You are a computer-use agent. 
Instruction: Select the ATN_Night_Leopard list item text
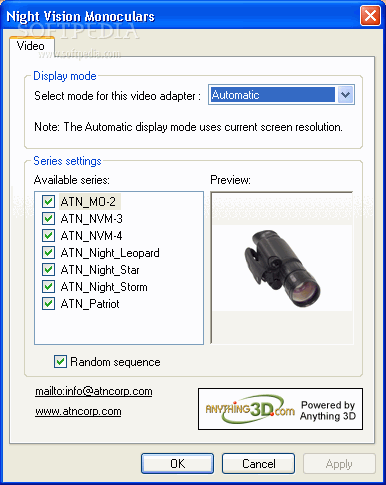tap(110, 253)
